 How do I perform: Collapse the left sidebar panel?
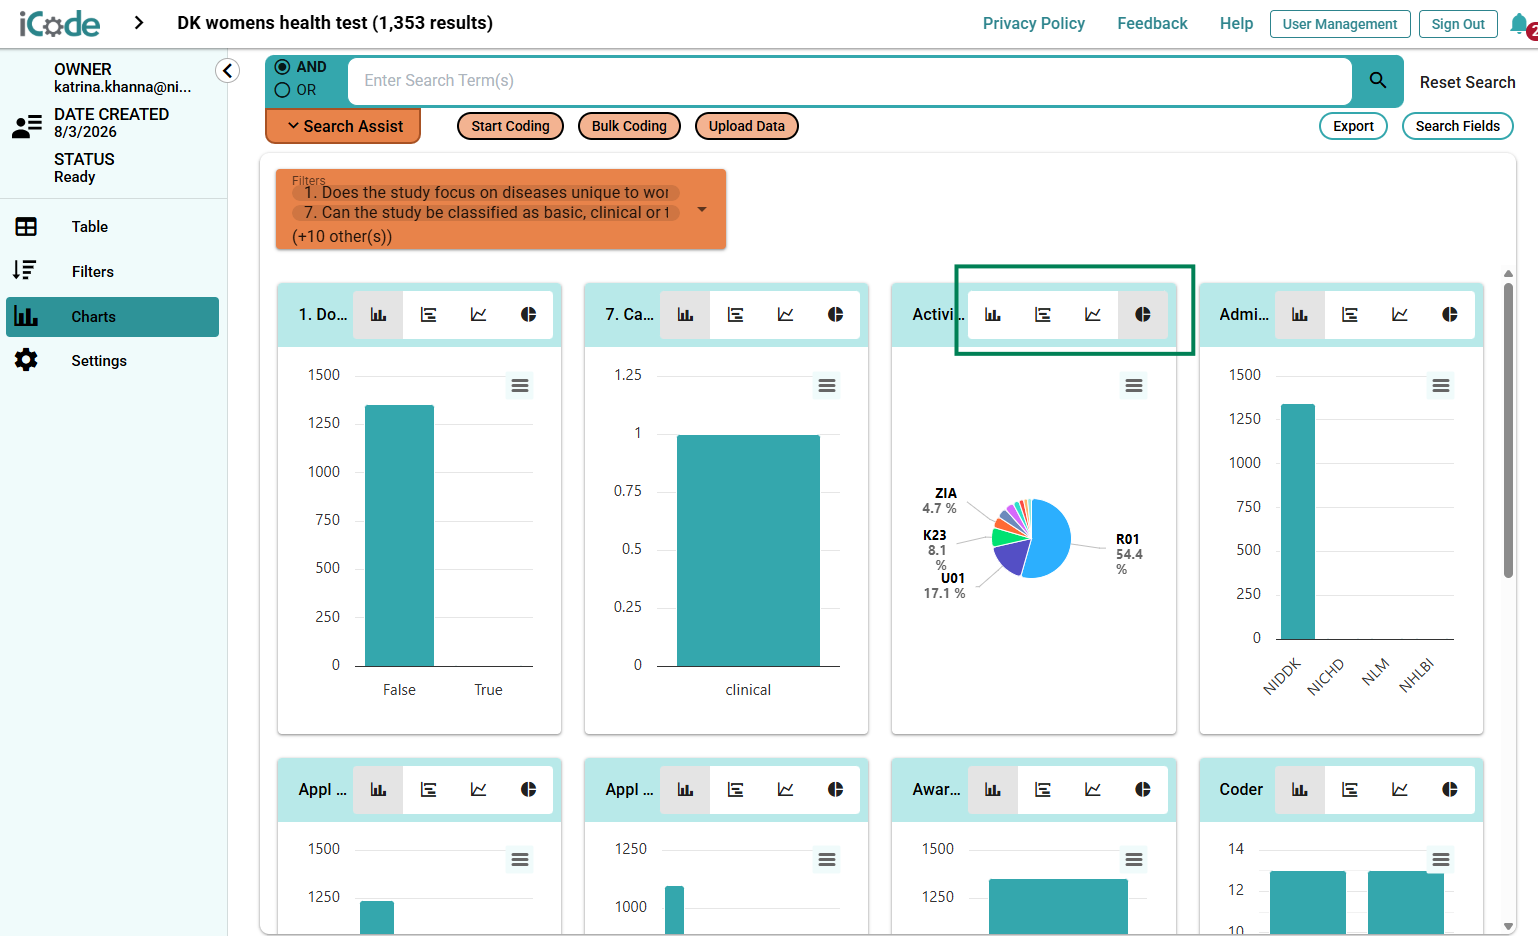228,70
